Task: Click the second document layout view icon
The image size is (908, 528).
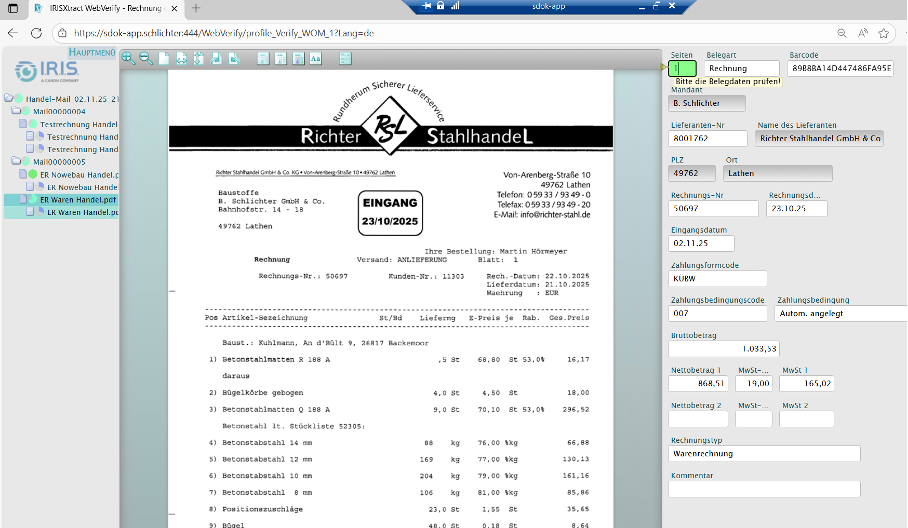Action: (x=281, y=58)
